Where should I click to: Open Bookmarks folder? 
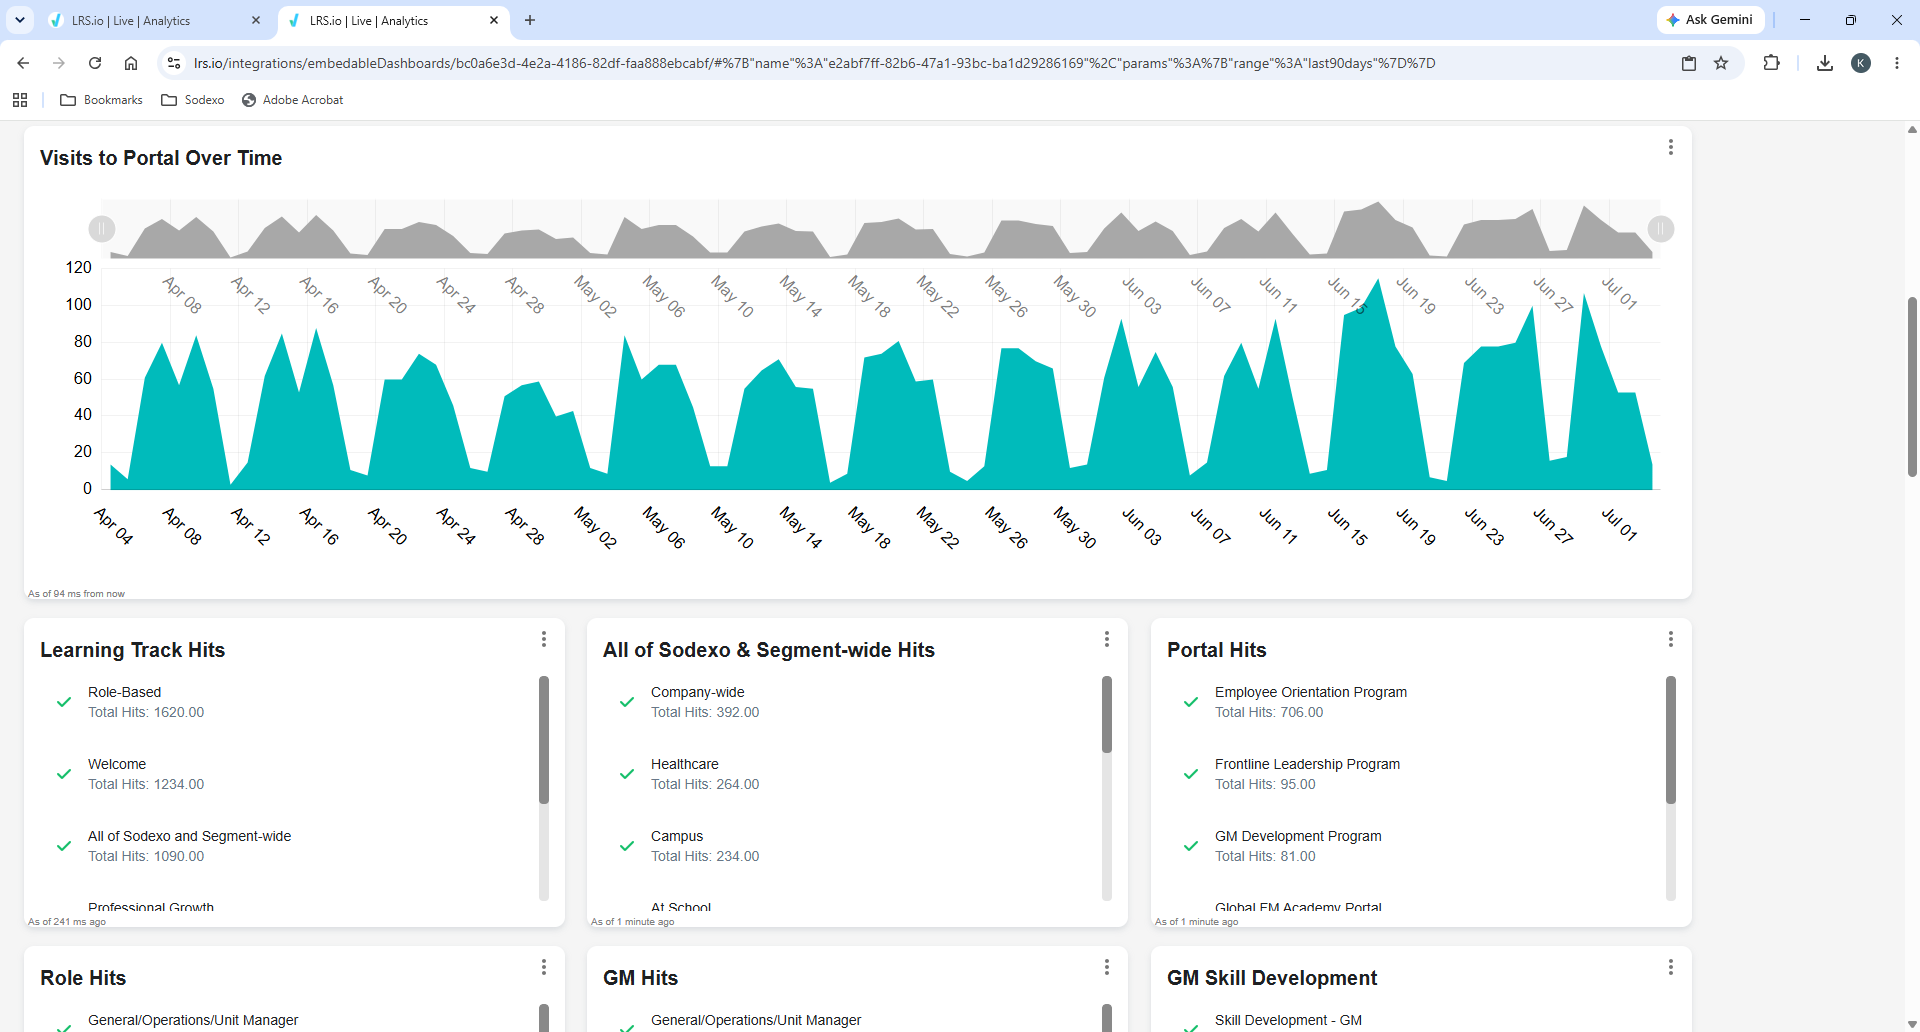(x=102, y=100)
